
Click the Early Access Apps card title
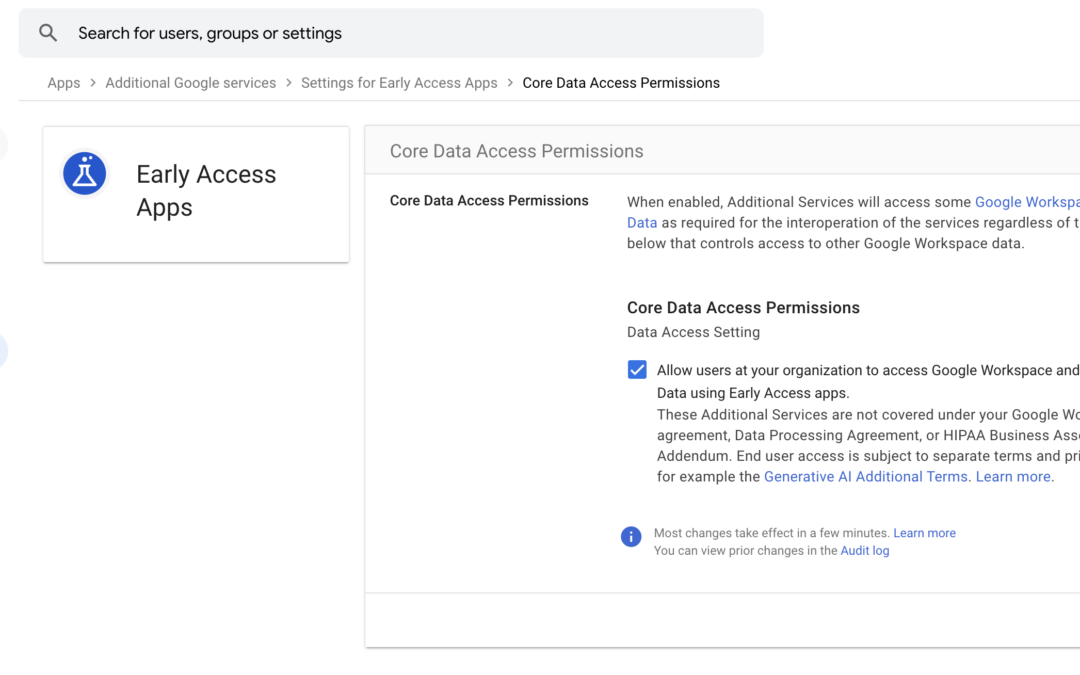click(206, 191)
